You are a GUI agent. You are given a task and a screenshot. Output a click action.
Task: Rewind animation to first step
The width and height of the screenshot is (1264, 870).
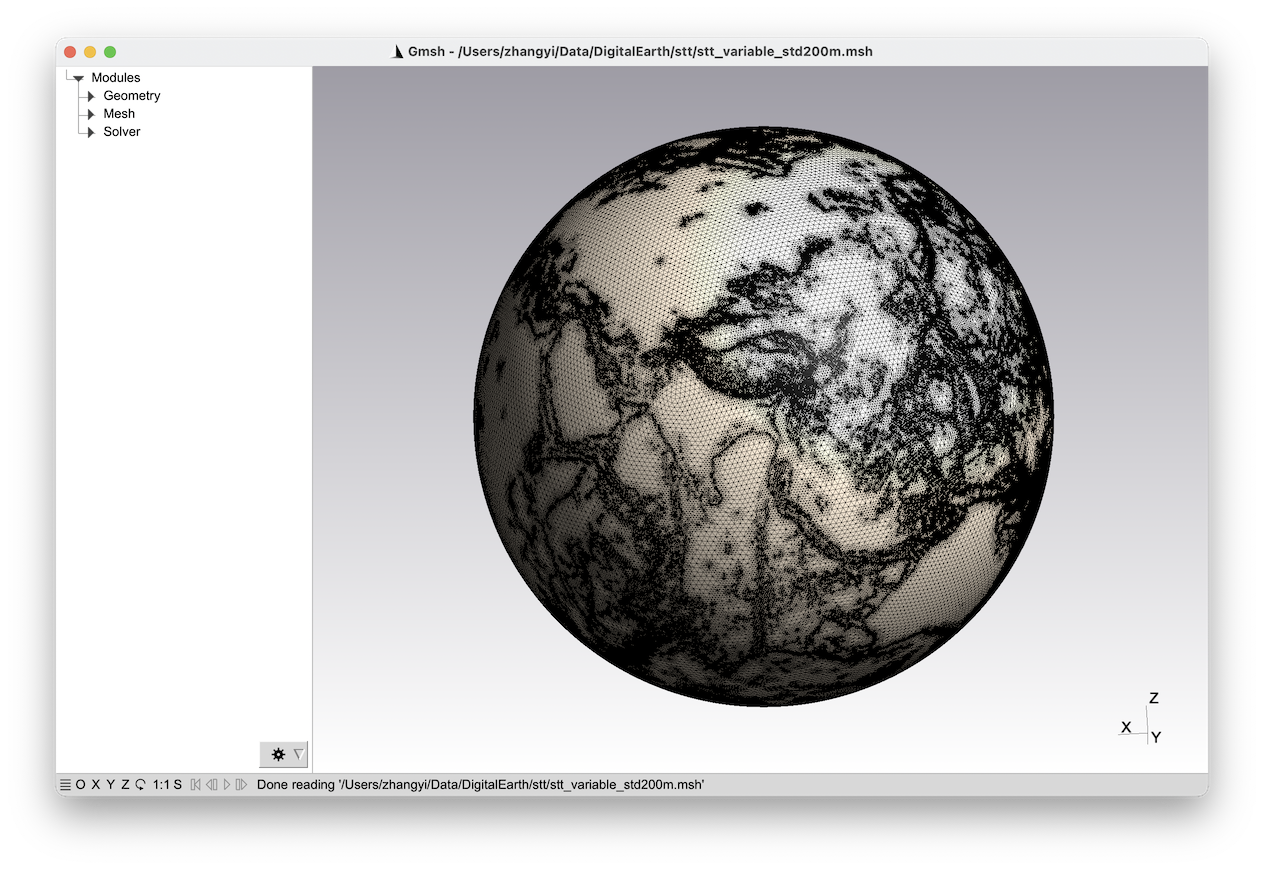point(196,785)
